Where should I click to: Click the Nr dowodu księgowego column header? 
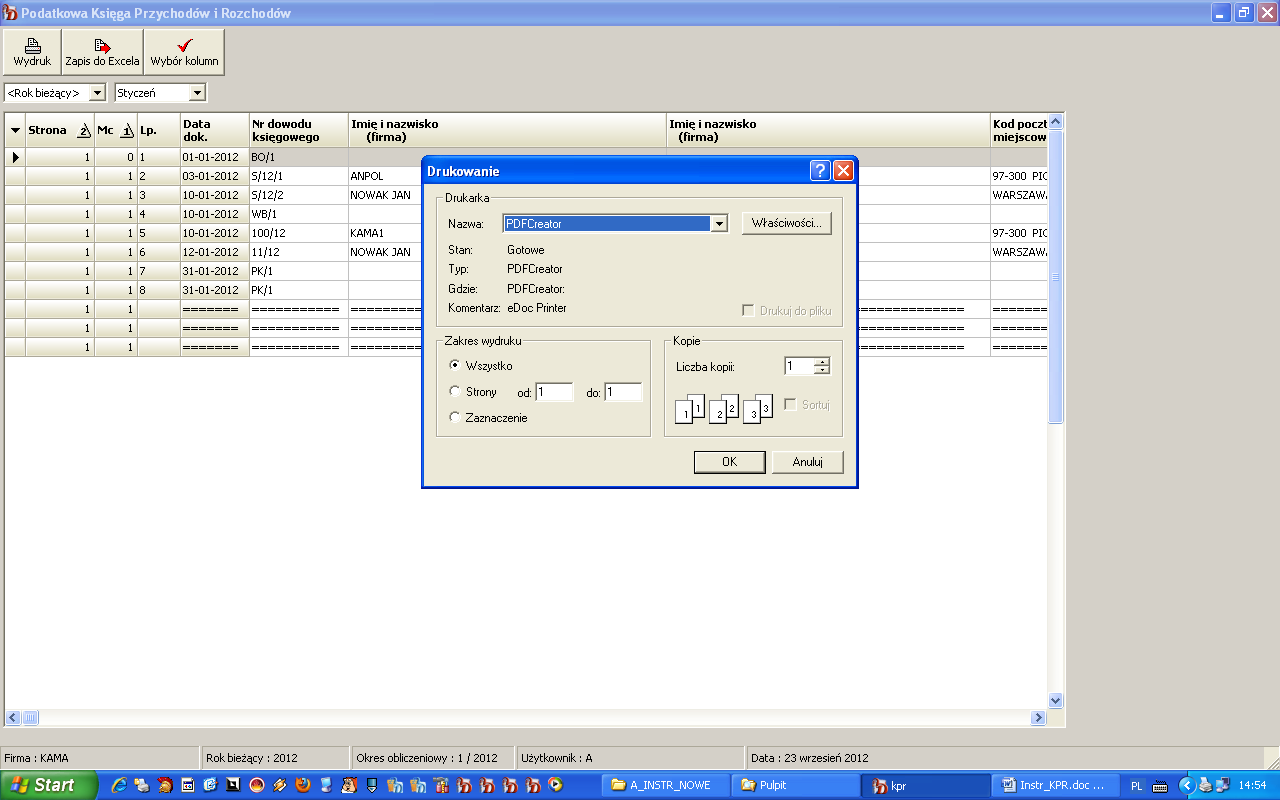tap(299, 131)
